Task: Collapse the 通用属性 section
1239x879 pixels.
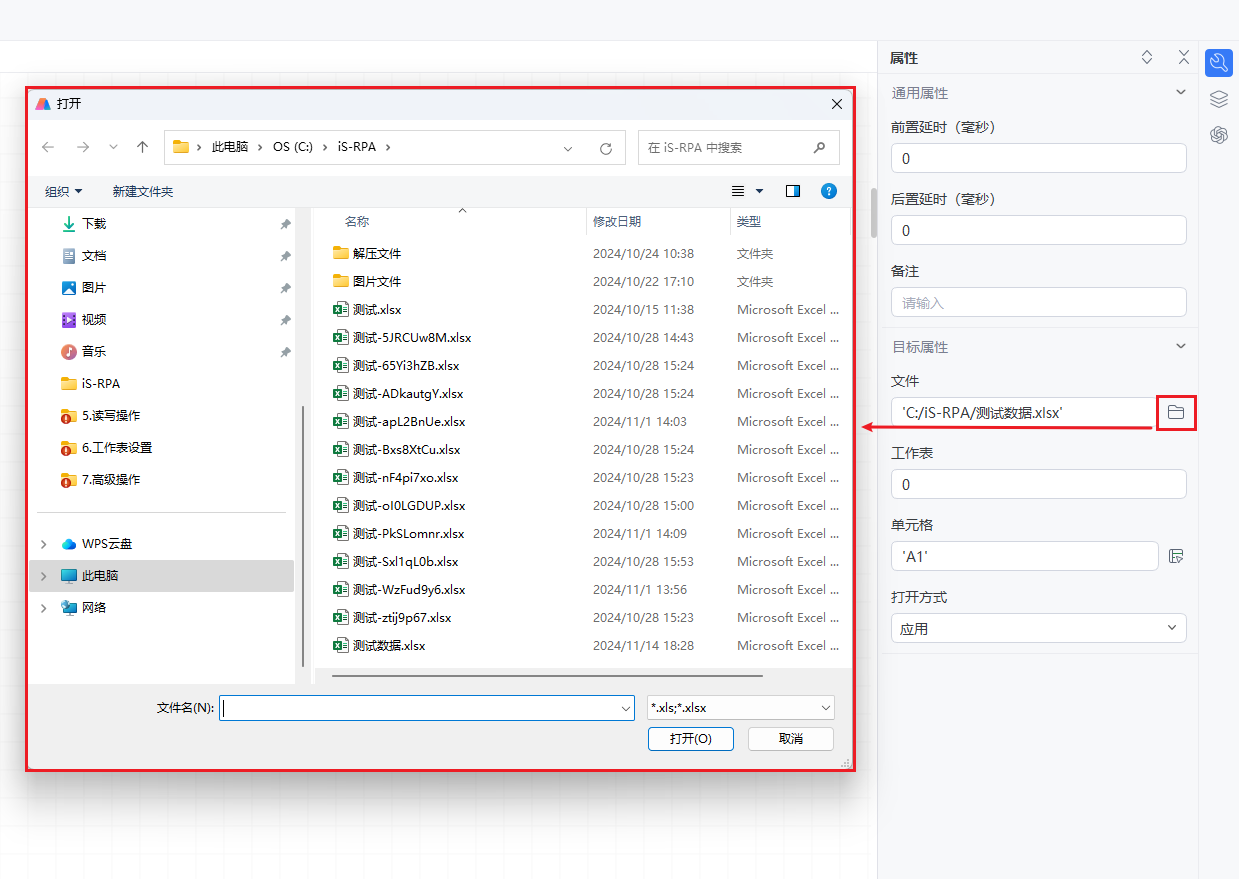Action: click(x=1181, y=92)
